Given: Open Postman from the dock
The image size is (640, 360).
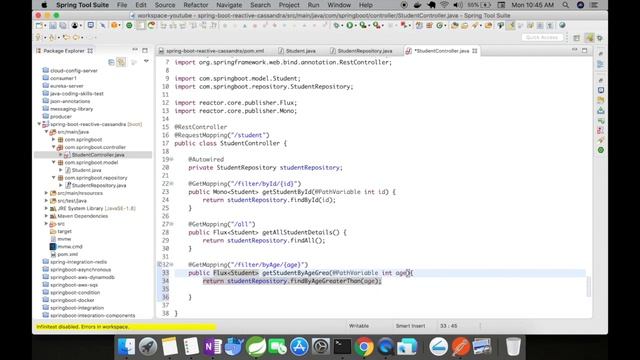Looking at the screenshot, I should pos(460,347).
